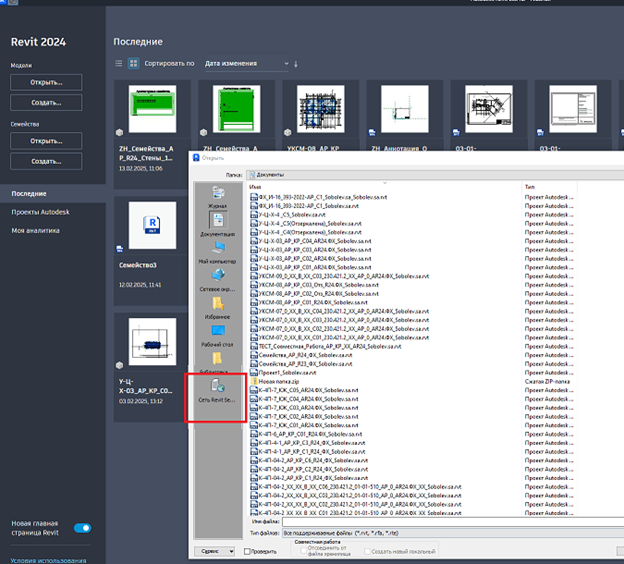This screenshot has width=624, height=564.
Task: Click the Имя файла input field
Action: (453, 521)
